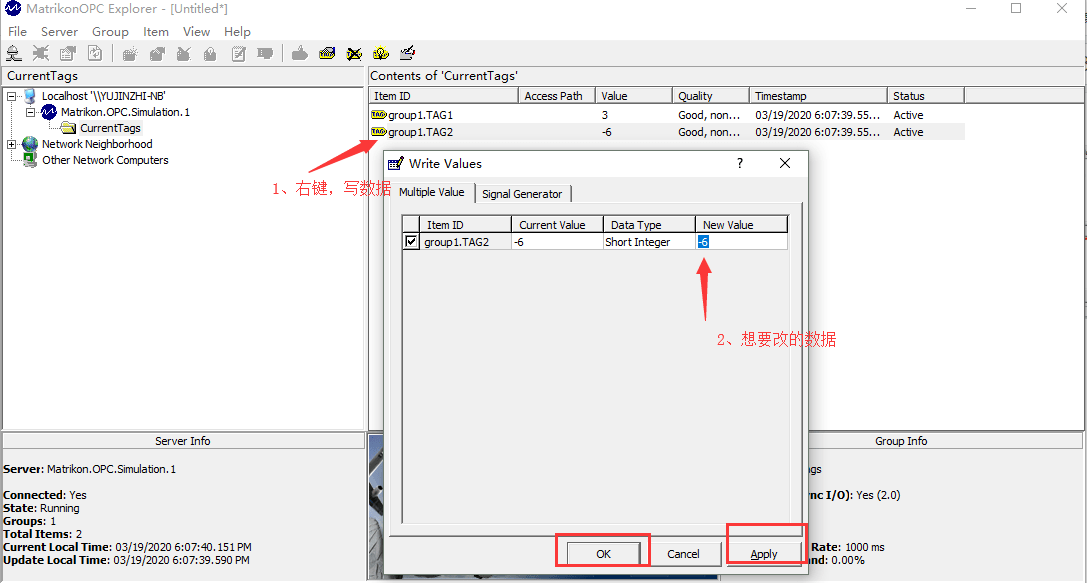Close the Write Values dialog
The width and height of the screenshot is (1087, 583).
point(785,164)
